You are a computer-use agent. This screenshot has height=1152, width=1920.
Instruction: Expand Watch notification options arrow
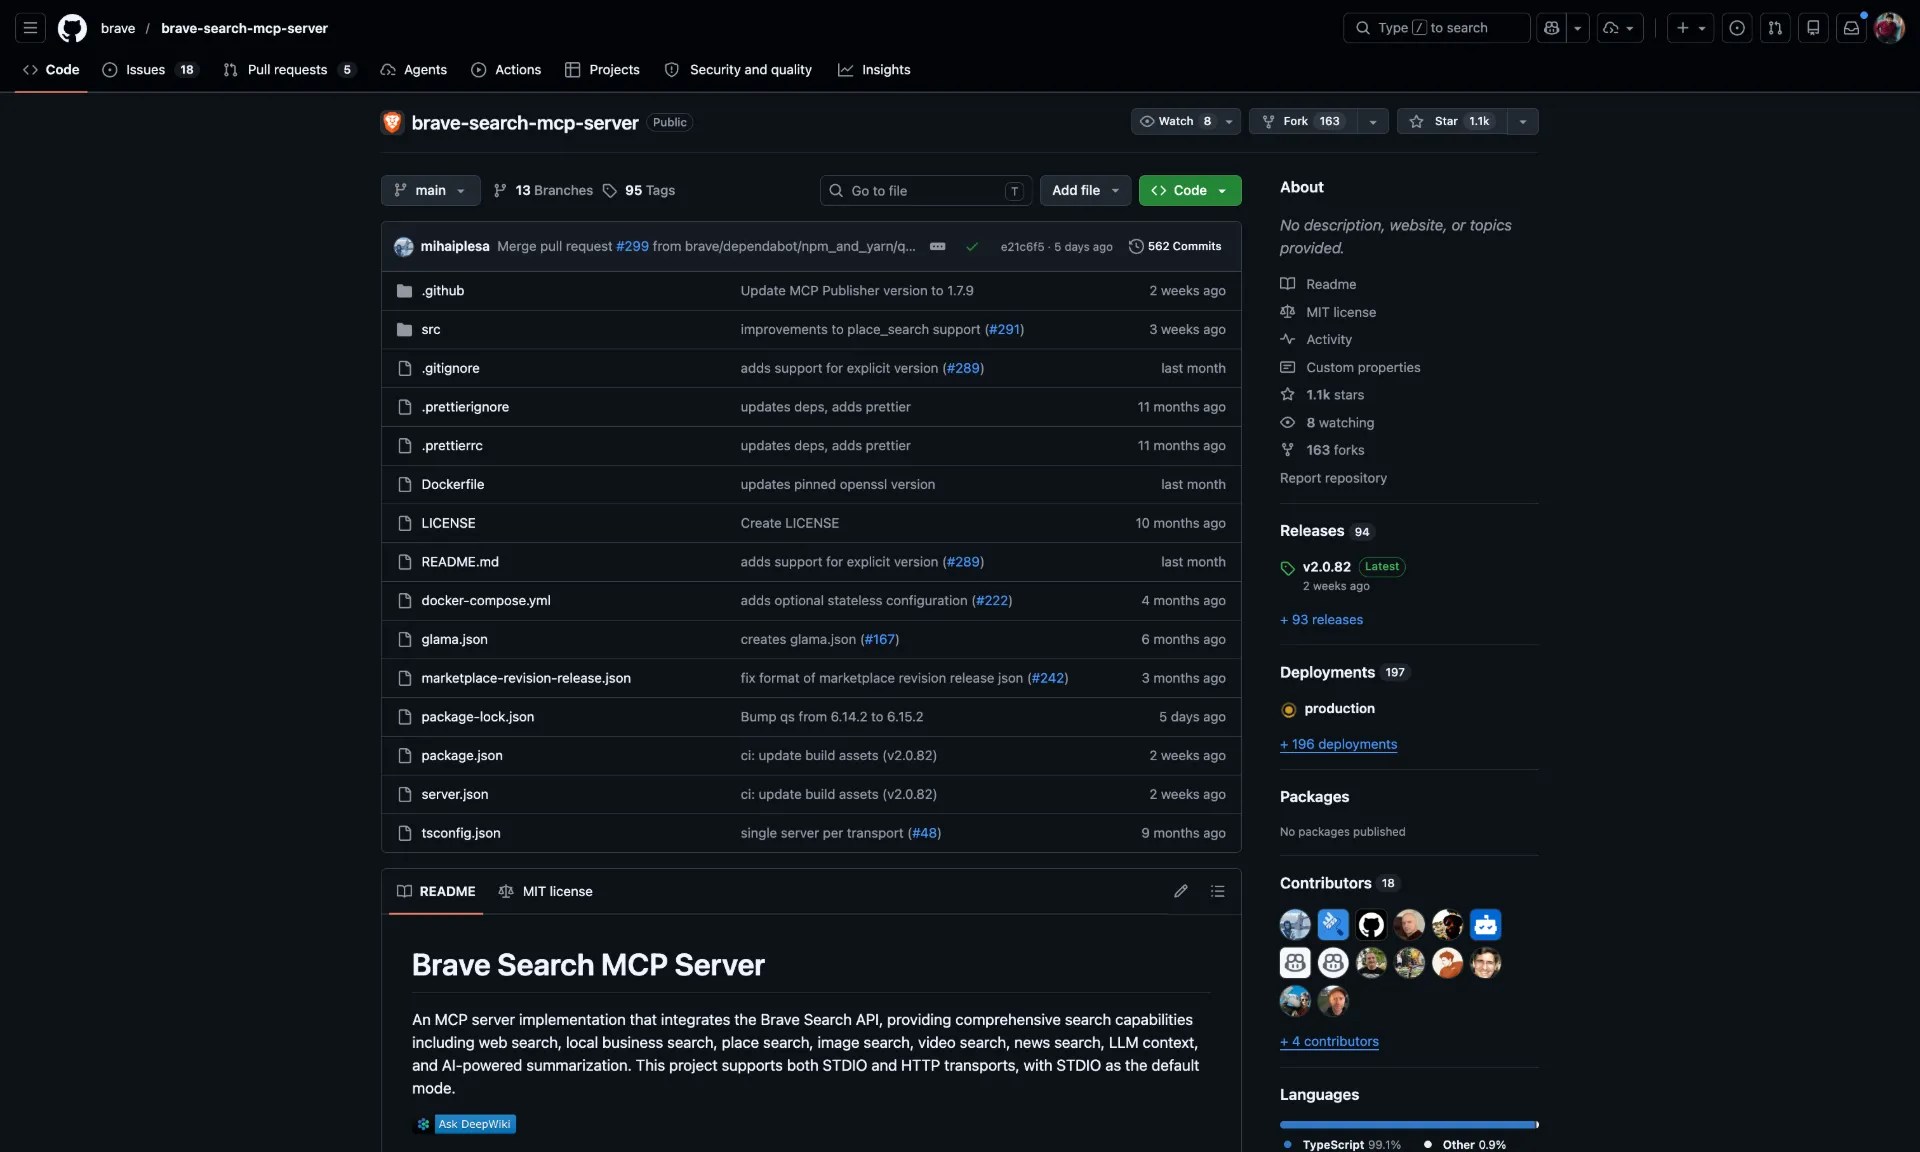(1229, 121)
